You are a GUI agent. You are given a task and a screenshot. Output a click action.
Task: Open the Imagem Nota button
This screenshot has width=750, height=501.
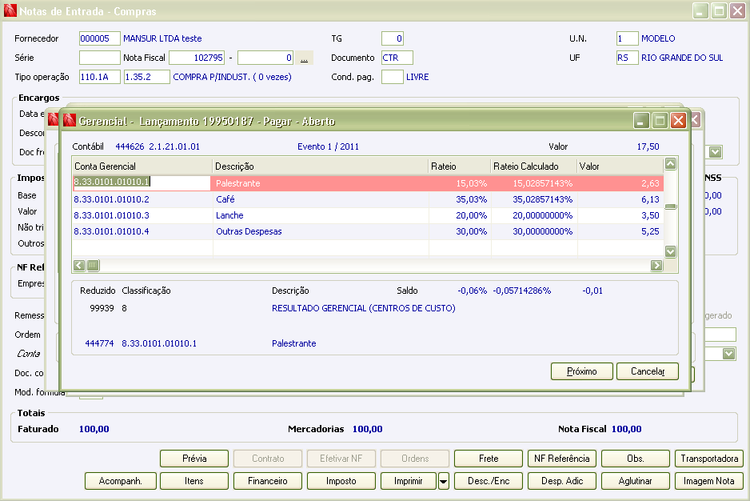[709, 481]
